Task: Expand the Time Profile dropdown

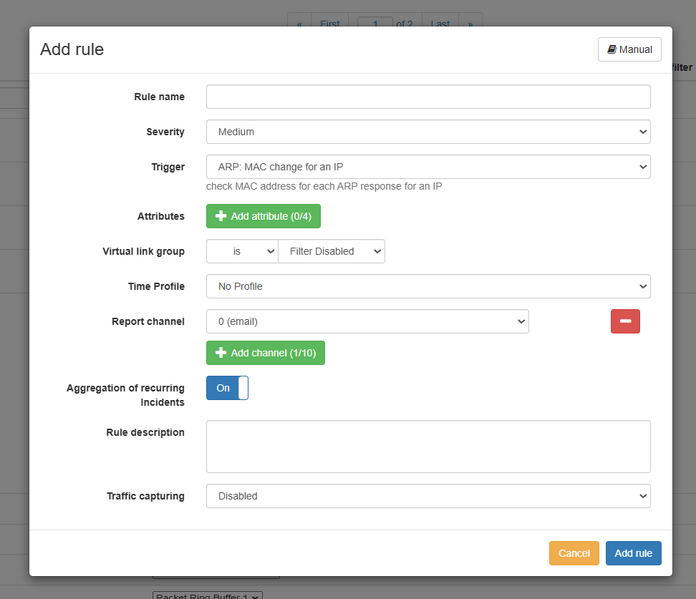Action: 428,286
